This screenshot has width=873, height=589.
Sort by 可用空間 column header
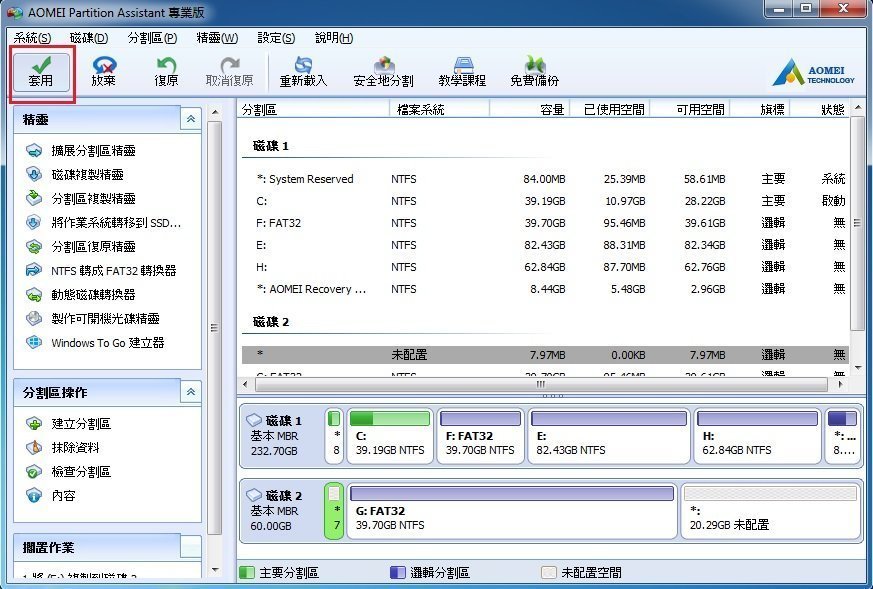point(690,110)
